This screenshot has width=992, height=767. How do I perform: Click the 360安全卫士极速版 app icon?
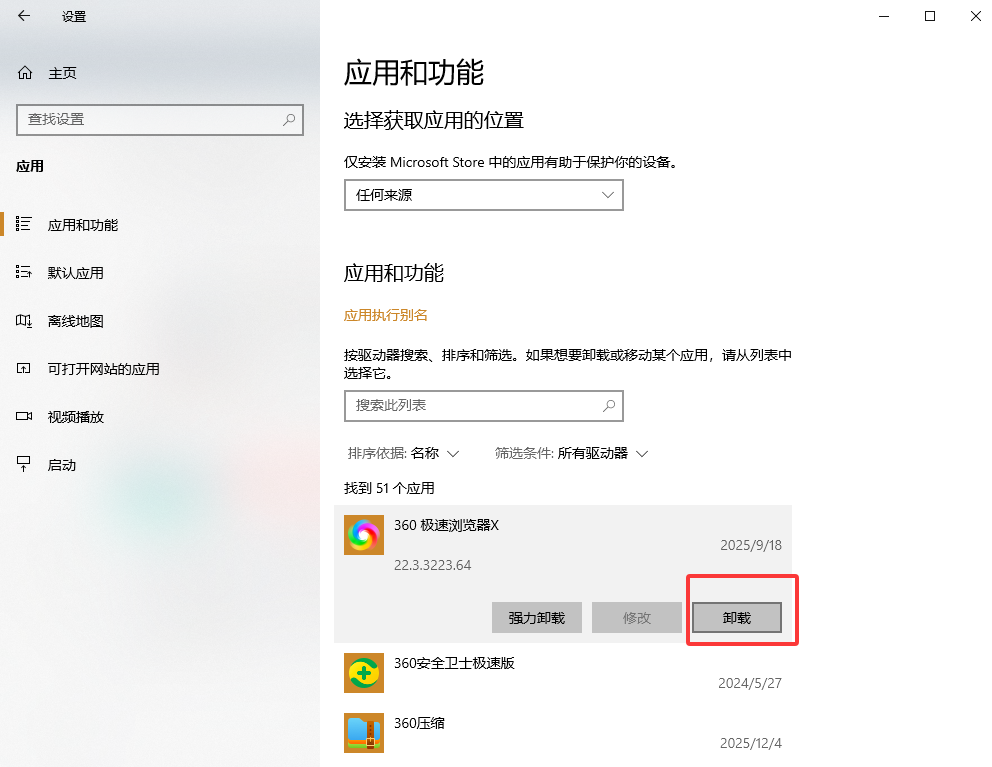click(x=363, y=672)
